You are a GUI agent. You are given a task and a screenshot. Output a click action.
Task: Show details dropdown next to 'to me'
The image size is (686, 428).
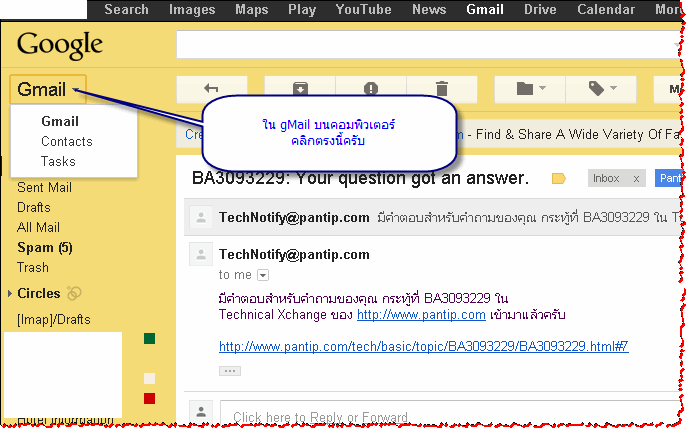263,275
